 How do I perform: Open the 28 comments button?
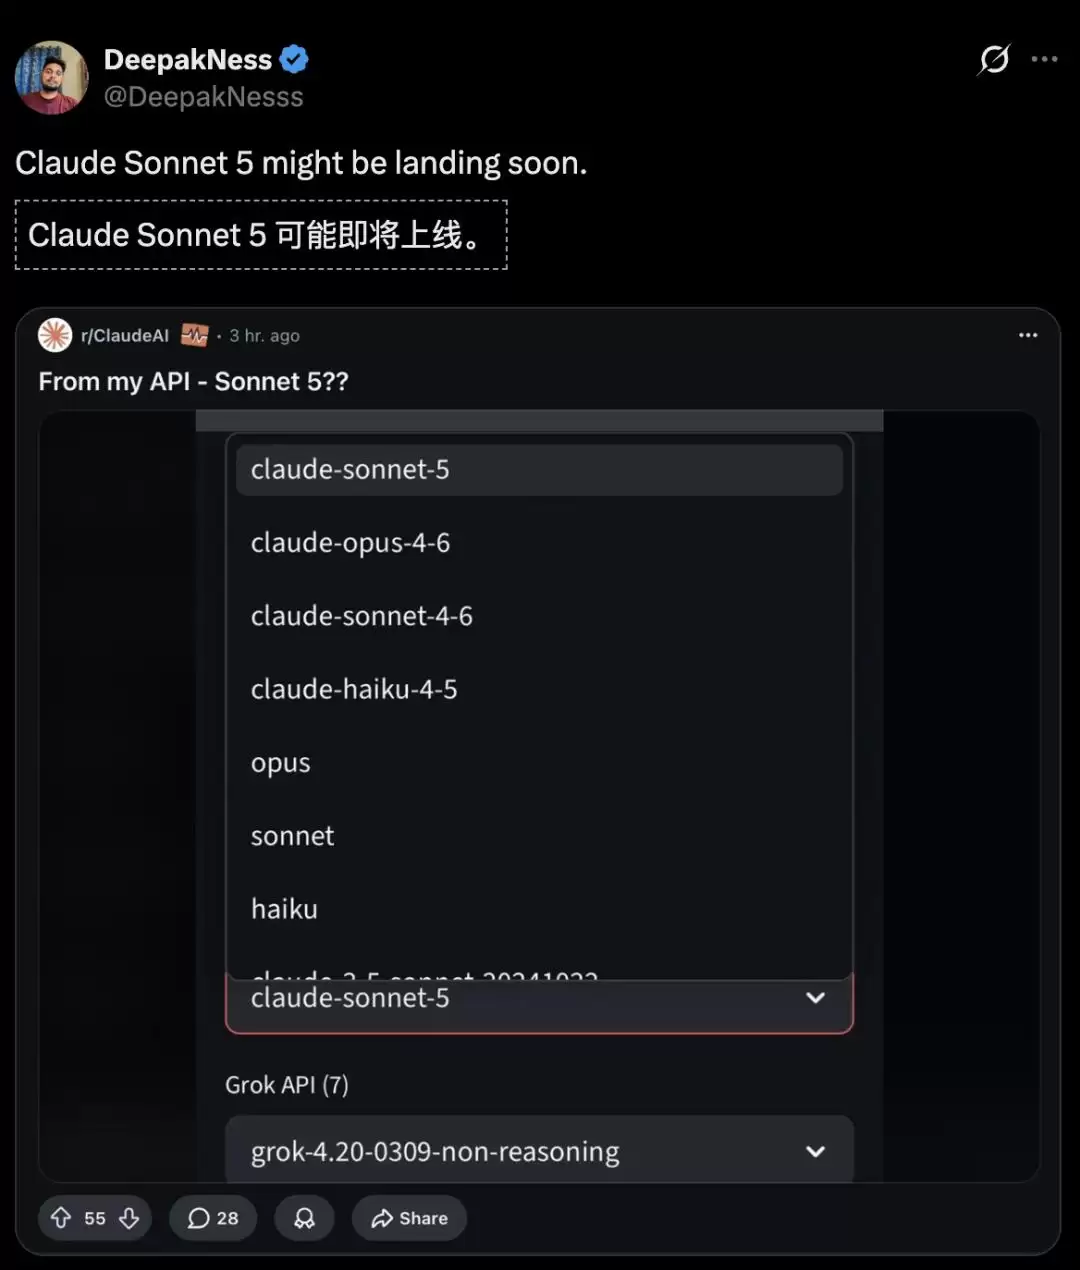[x=213, y=1218]
